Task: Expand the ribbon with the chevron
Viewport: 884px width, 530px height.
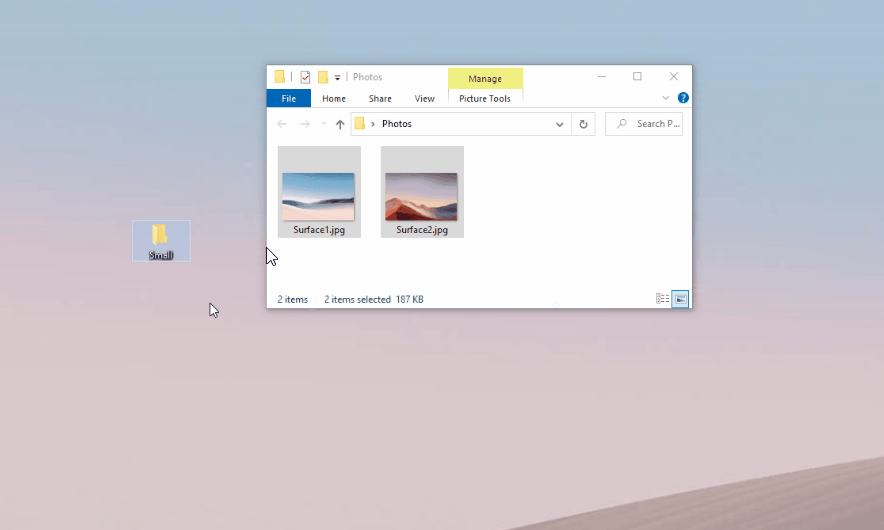Action: point(666,98)
